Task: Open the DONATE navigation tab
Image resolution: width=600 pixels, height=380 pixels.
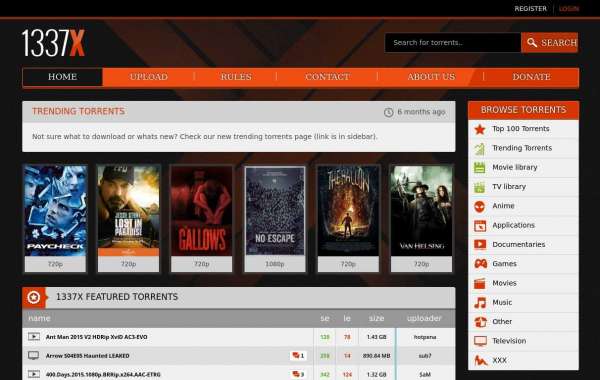Action: point(531,77)
